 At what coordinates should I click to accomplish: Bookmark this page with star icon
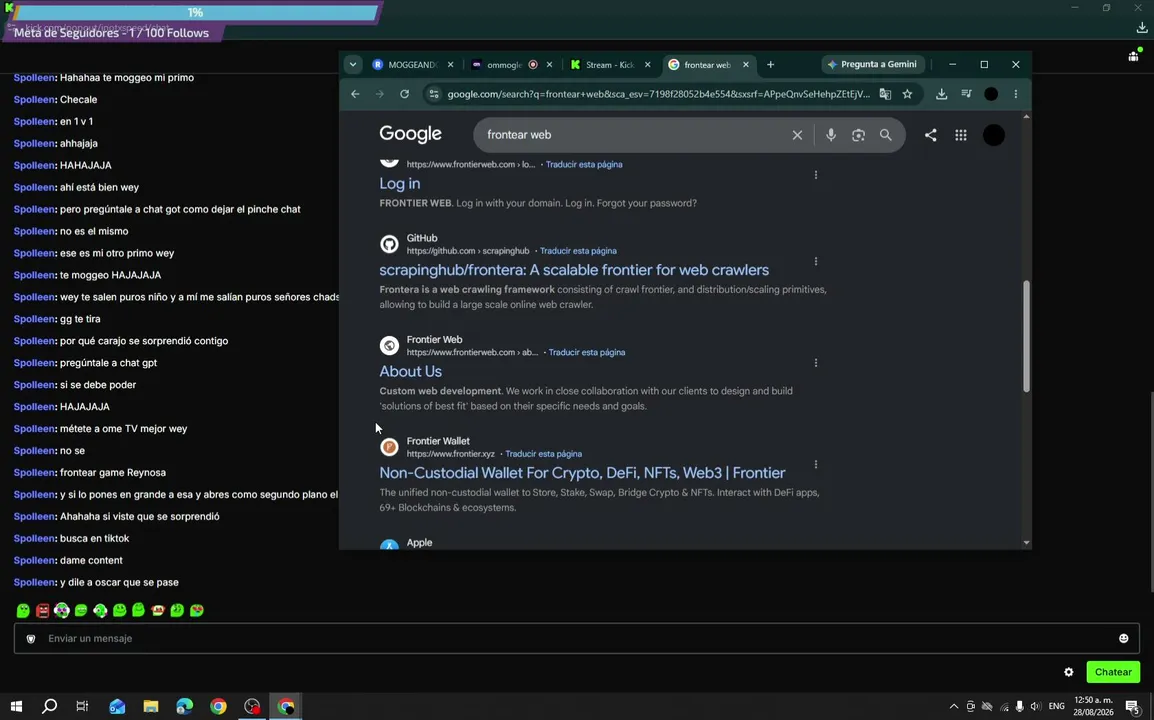coord(907,94)
